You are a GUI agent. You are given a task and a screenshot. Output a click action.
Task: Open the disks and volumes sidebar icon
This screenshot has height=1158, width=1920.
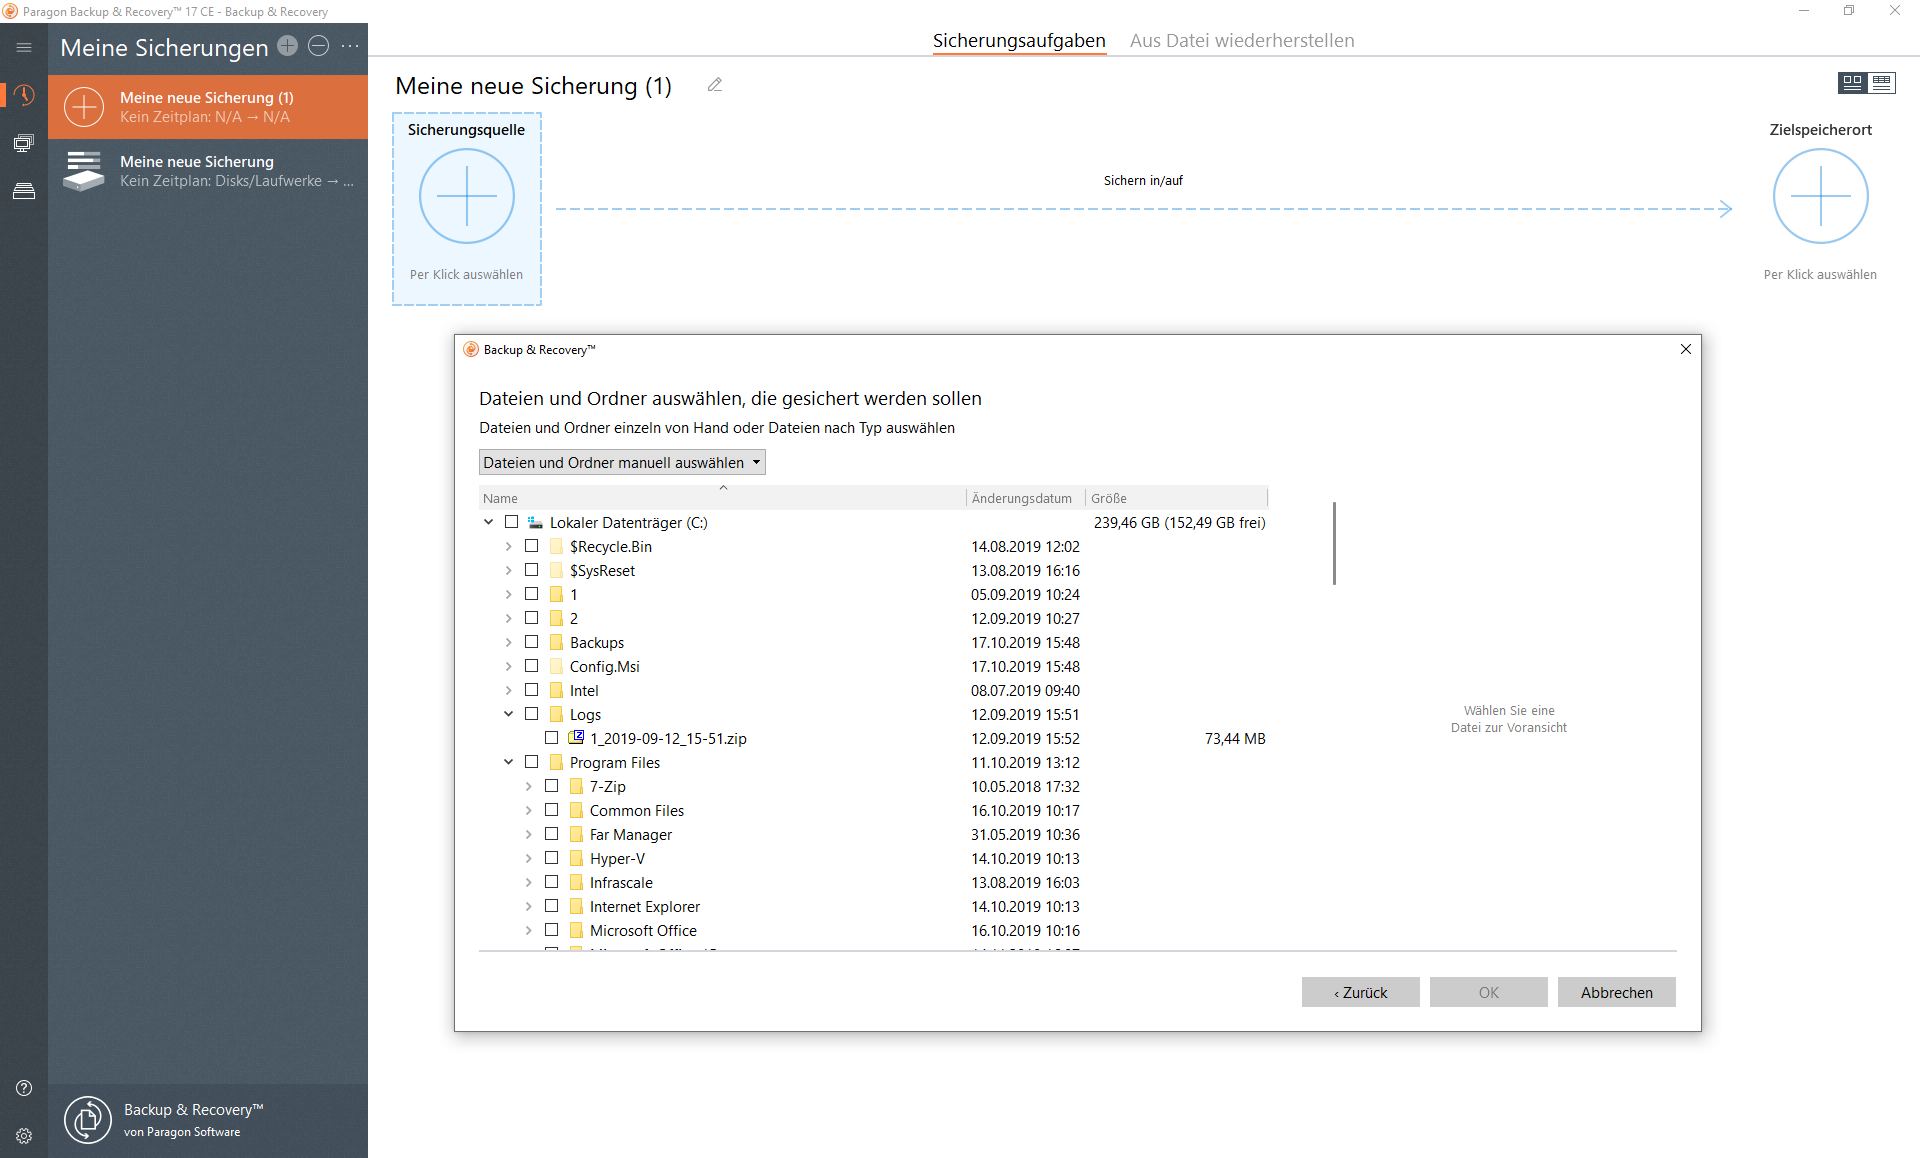click(24, 191)
